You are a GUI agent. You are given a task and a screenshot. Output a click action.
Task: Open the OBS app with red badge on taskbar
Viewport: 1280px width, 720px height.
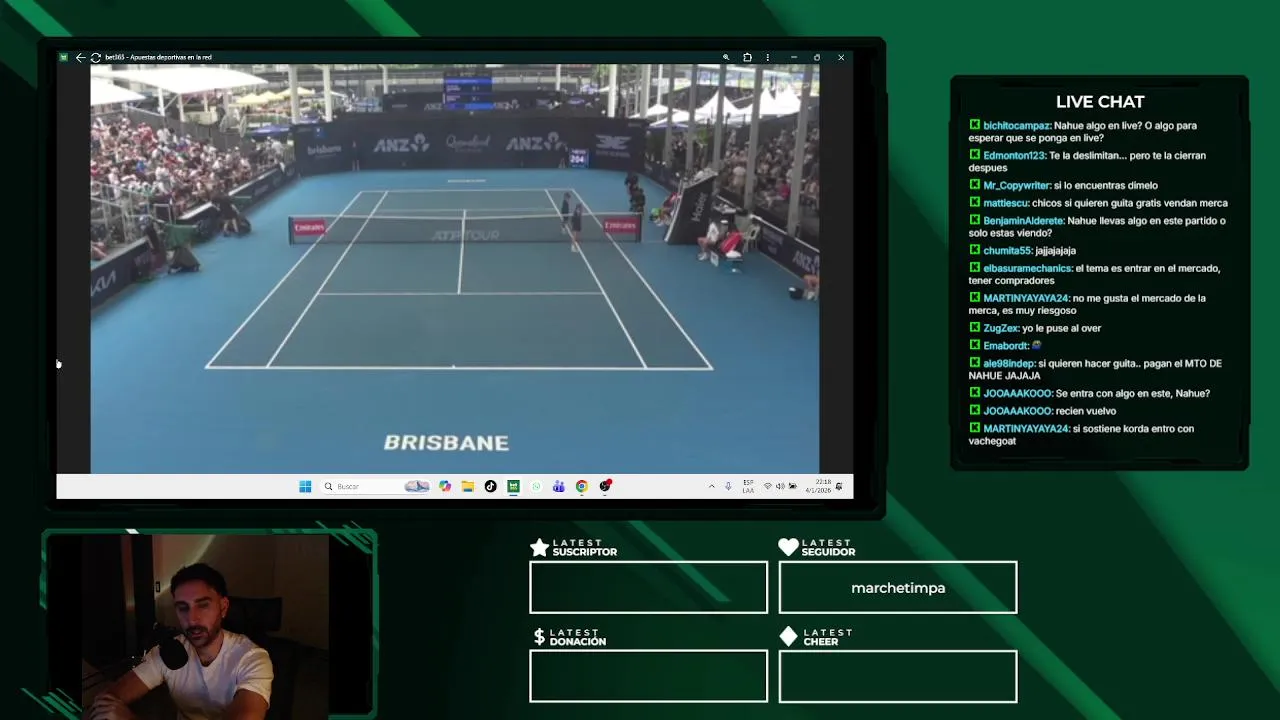pyautogui.click(x=605, y=486)
